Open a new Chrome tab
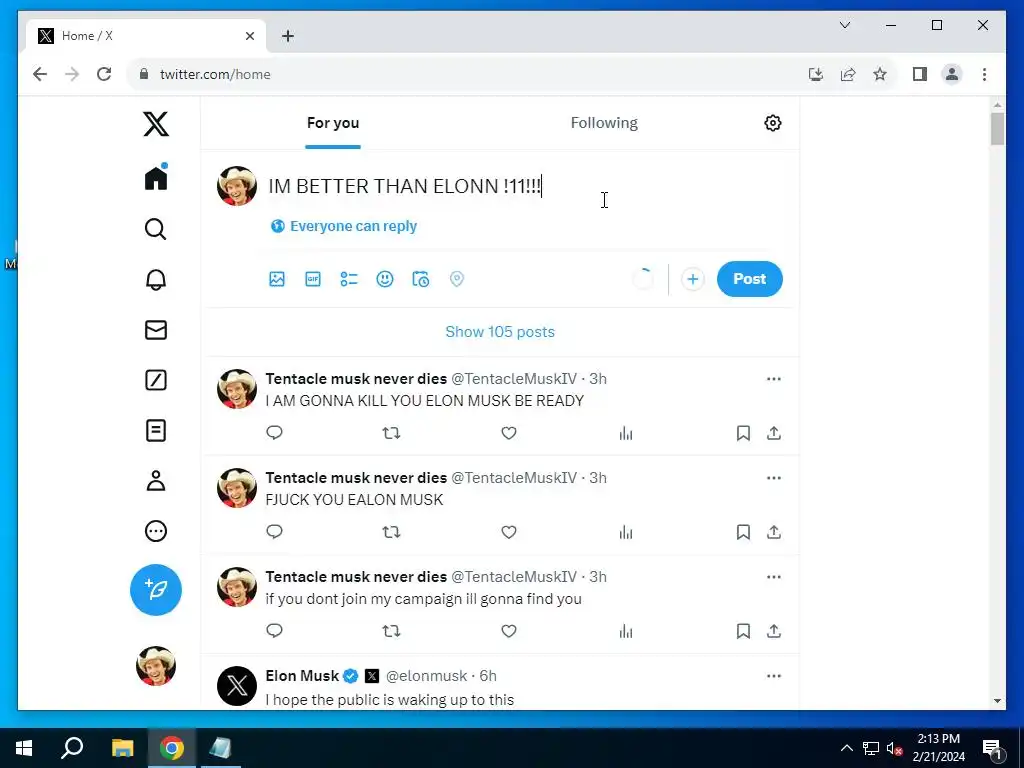This screenshot has width=1024, height=768. (x=288, y=36)
